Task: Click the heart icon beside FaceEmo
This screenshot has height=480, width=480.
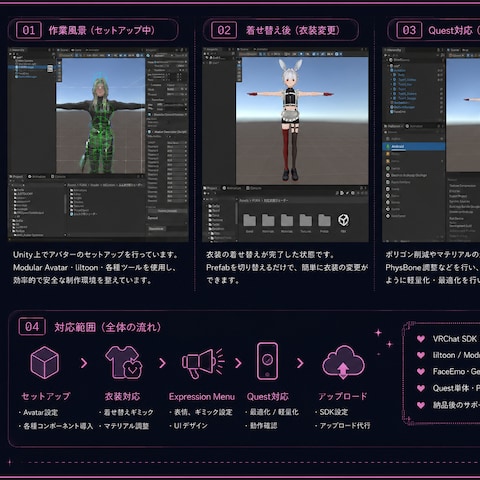Action: click(x=421, y=372)
